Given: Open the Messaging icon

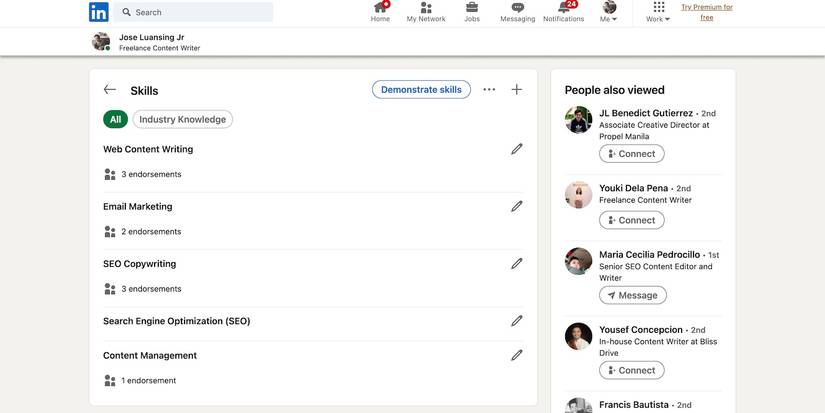Looking at the screenshot, I should [518, 7].
